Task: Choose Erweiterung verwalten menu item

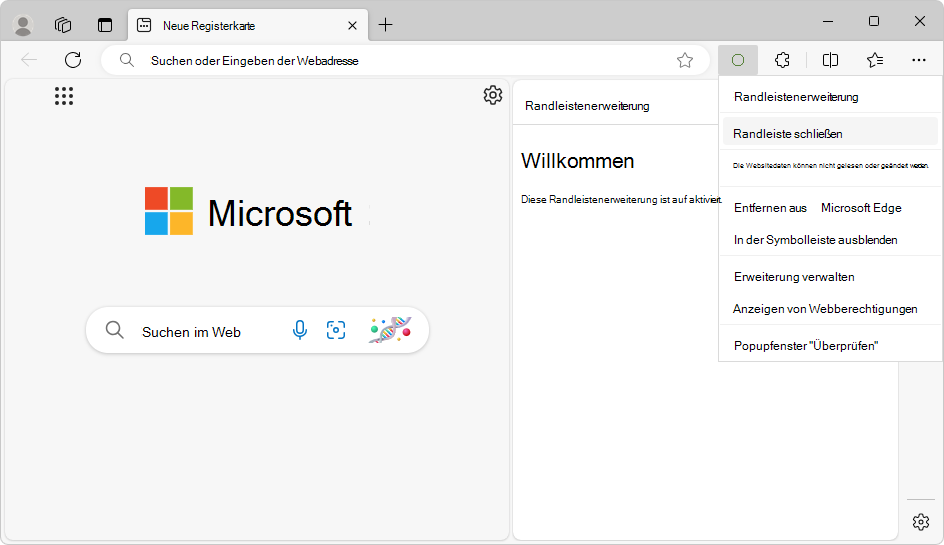Action: [x=830, y=277]
